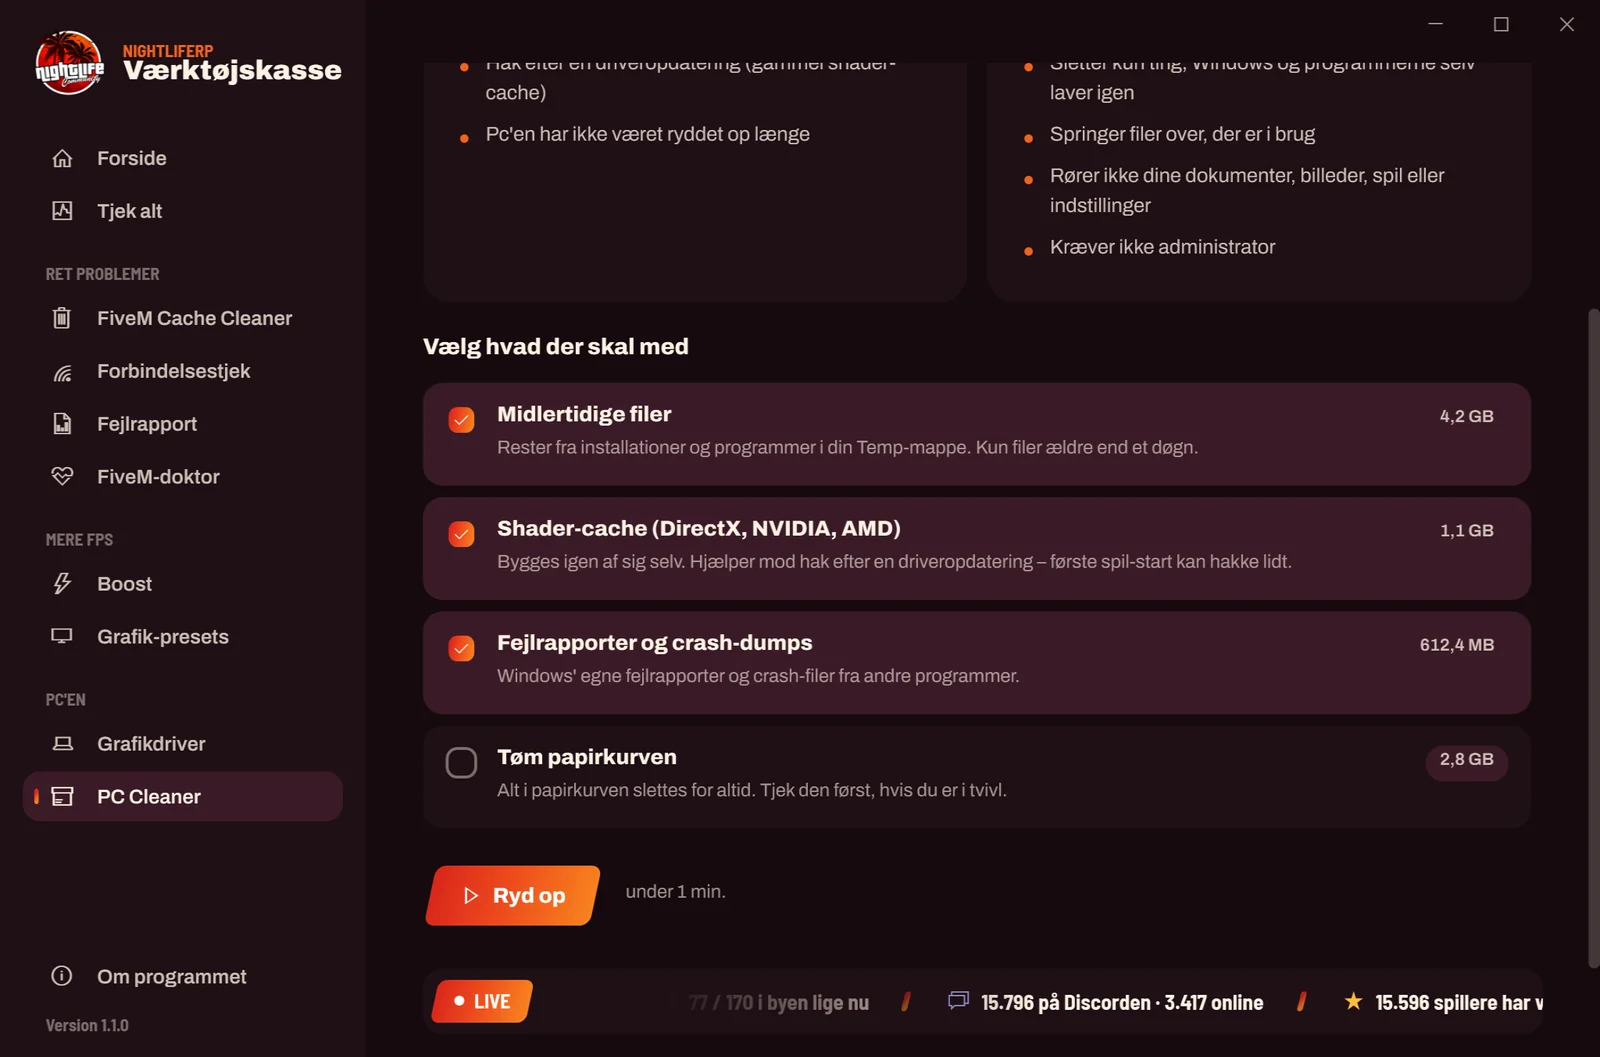Click the Grafikdriver laptop icon
1600x1057 pixels.
tap(62, 744)
